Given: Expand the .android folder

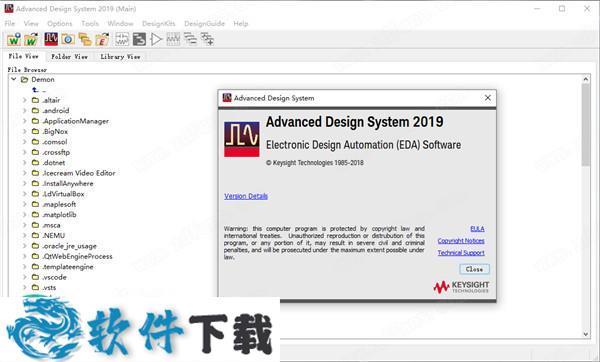Looking at the screenshot, I should pos(25,111).
